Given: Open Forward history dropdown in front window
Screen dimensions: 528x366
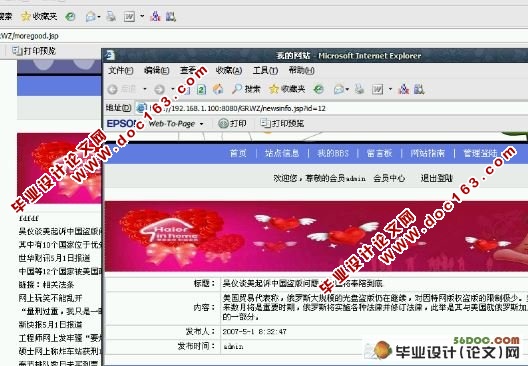Looking at the screenshot, I should coord(172,89).
